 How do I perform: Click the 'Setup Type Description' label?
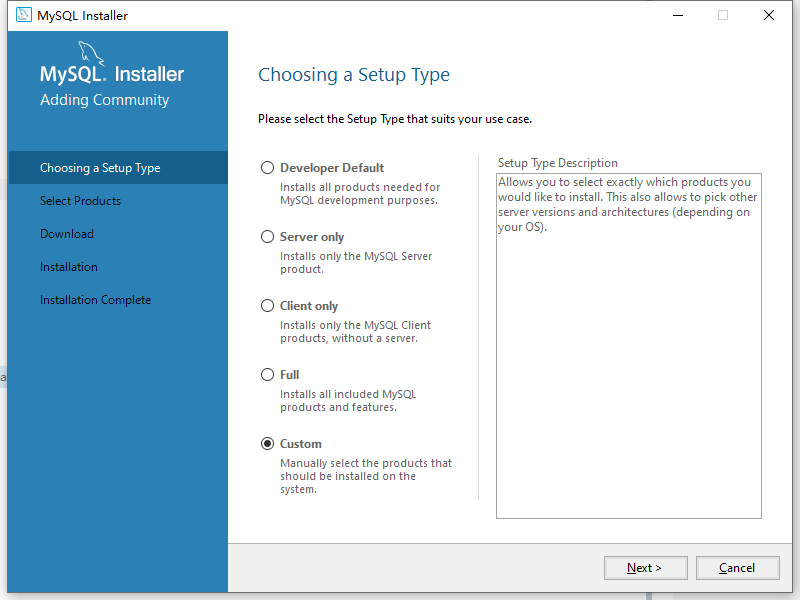pyautogui.click(x=558, y=163)
